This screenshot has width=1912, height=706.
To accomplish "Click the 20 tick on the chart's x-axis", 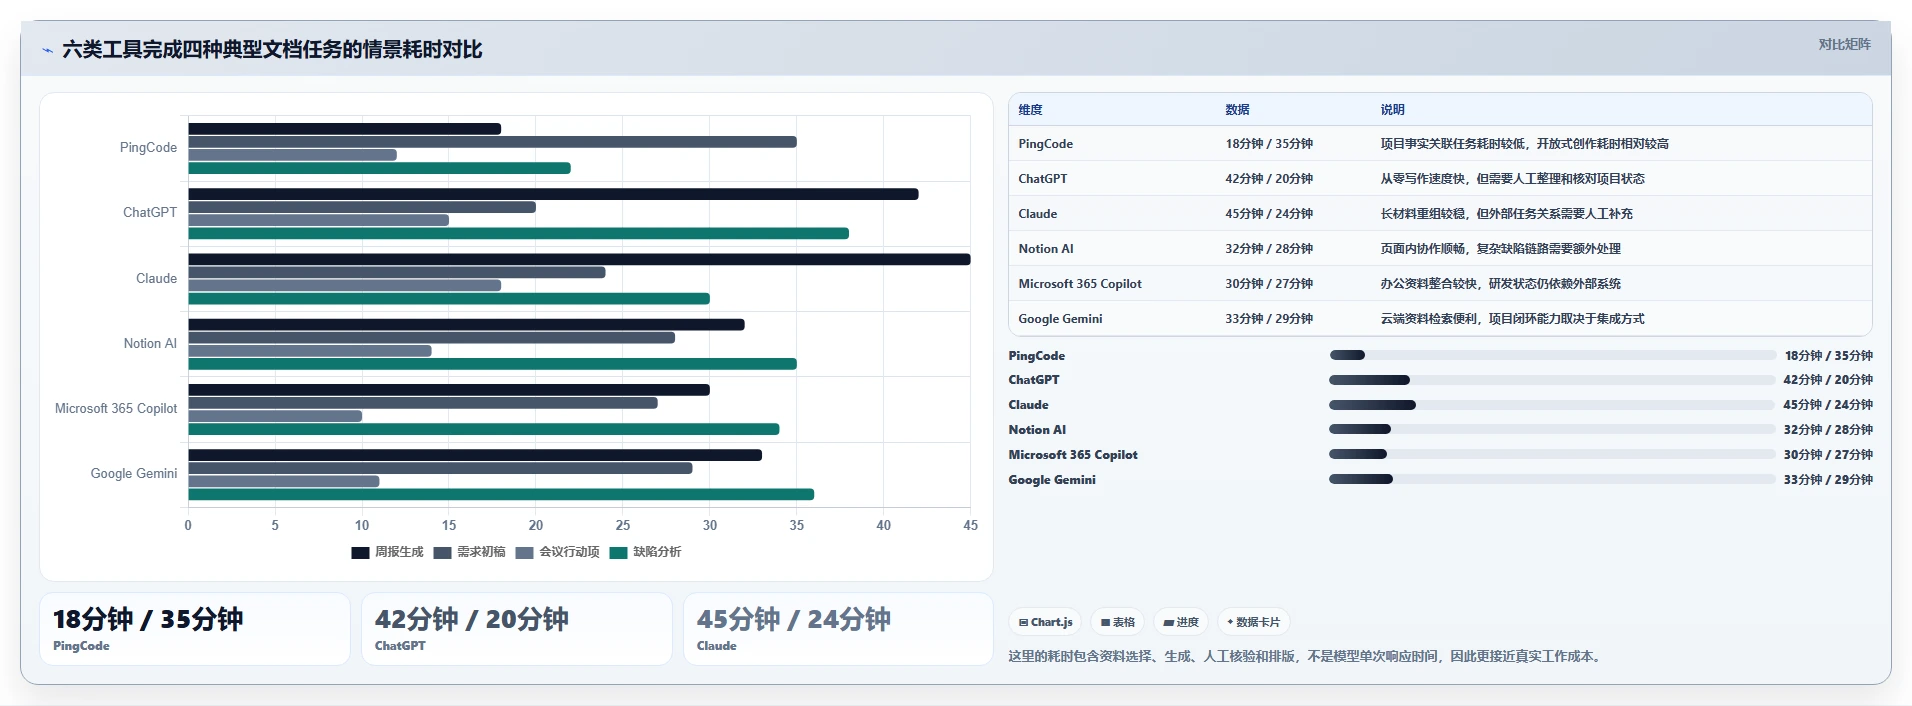I will coord(536,525).
